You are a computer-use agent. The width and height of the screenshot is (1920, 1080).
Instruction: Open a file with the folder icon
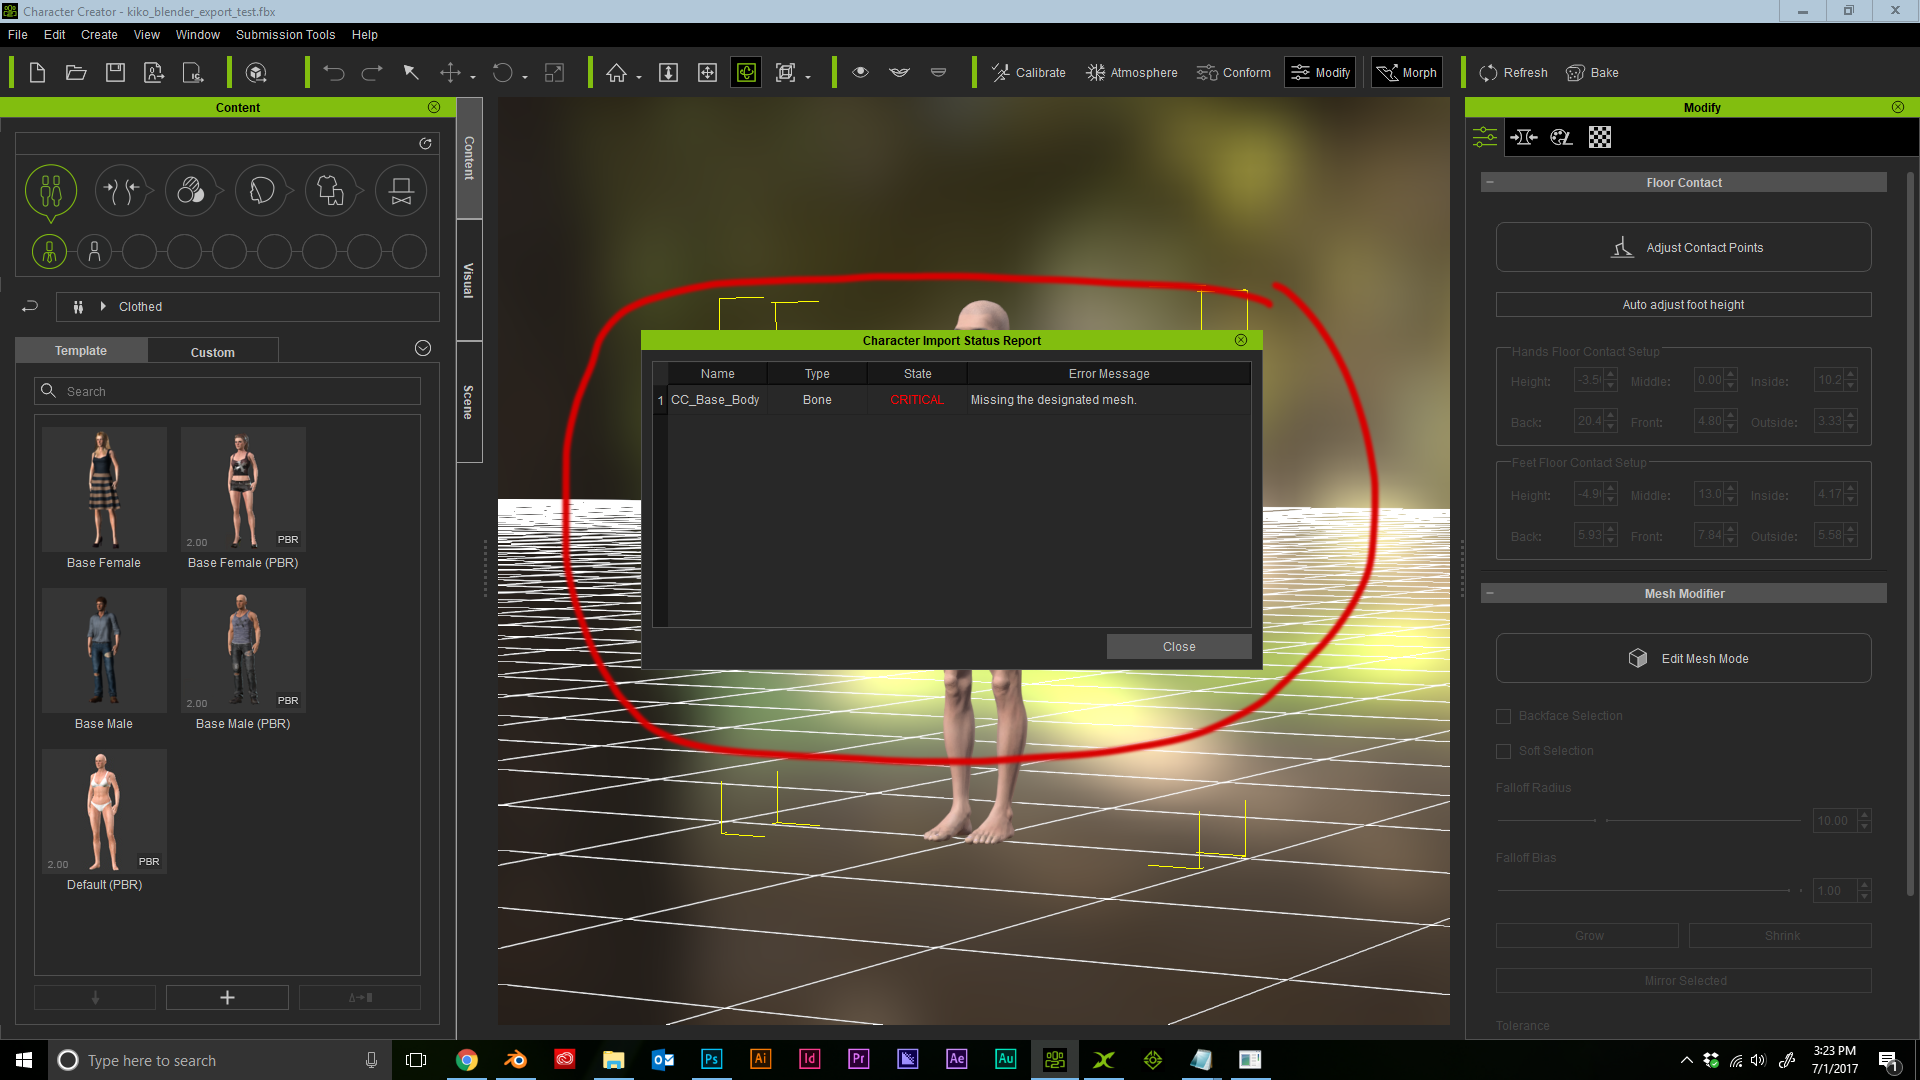tap(76, 73)
